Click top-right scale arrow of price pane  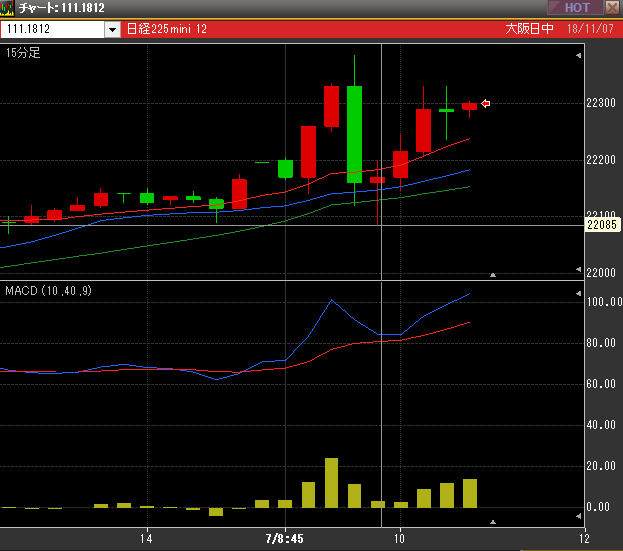tap(578, 56)
